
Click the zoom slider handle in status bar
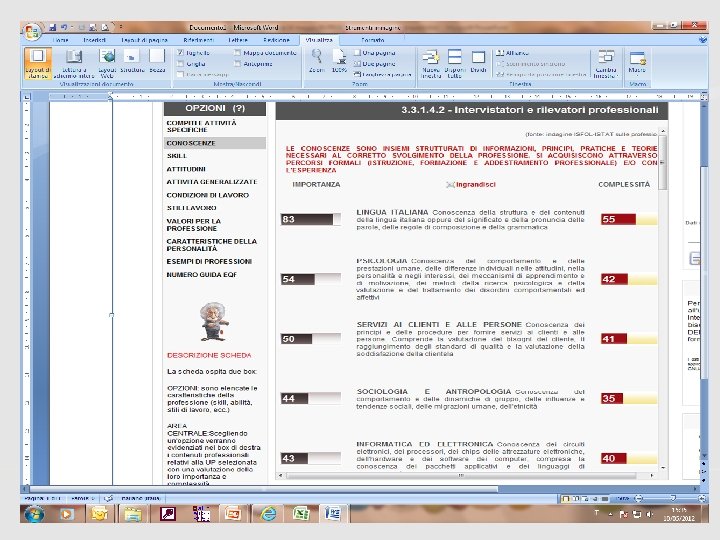673,498
